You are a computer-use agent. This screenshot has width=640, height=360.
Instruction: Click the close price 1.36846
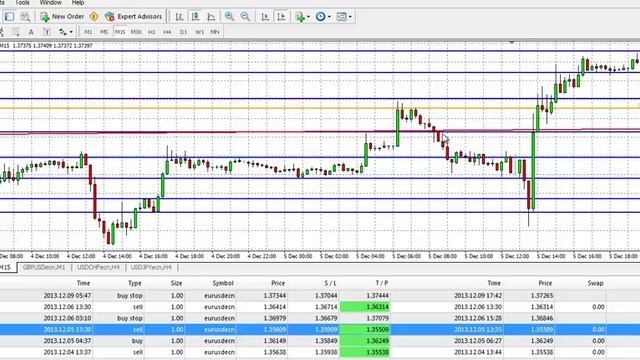[x=541, y=318]
